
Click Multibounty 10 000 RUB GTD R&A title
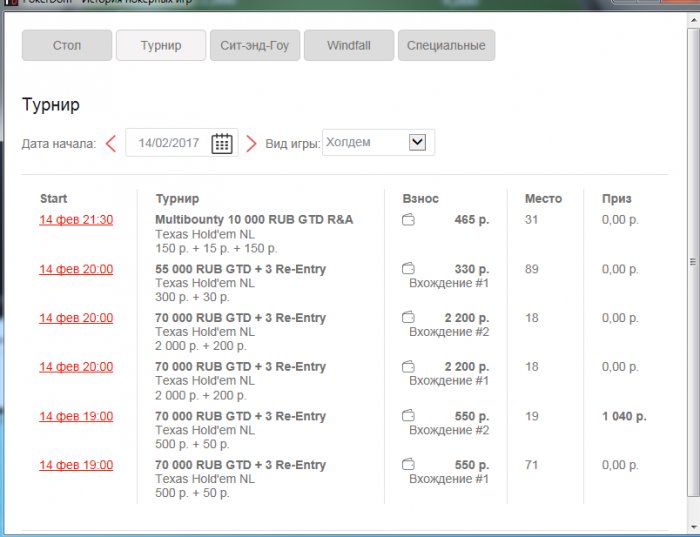coord(254,220)
